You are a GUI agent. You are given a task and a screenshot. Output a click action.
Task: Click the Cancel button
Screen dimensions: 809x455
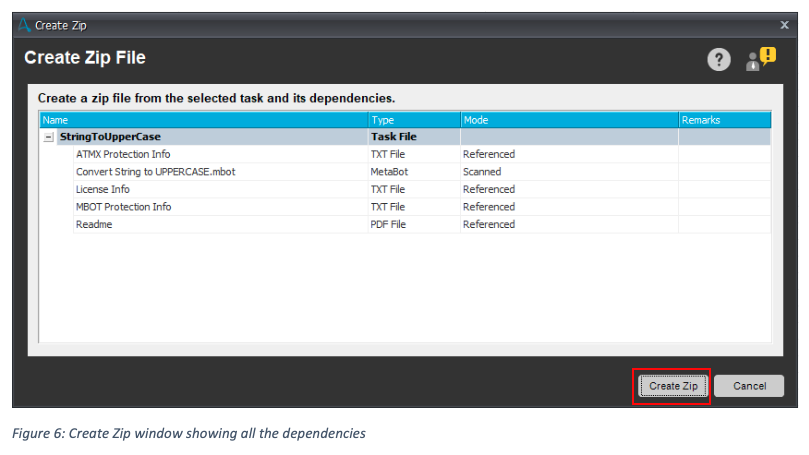click(749, 386)
